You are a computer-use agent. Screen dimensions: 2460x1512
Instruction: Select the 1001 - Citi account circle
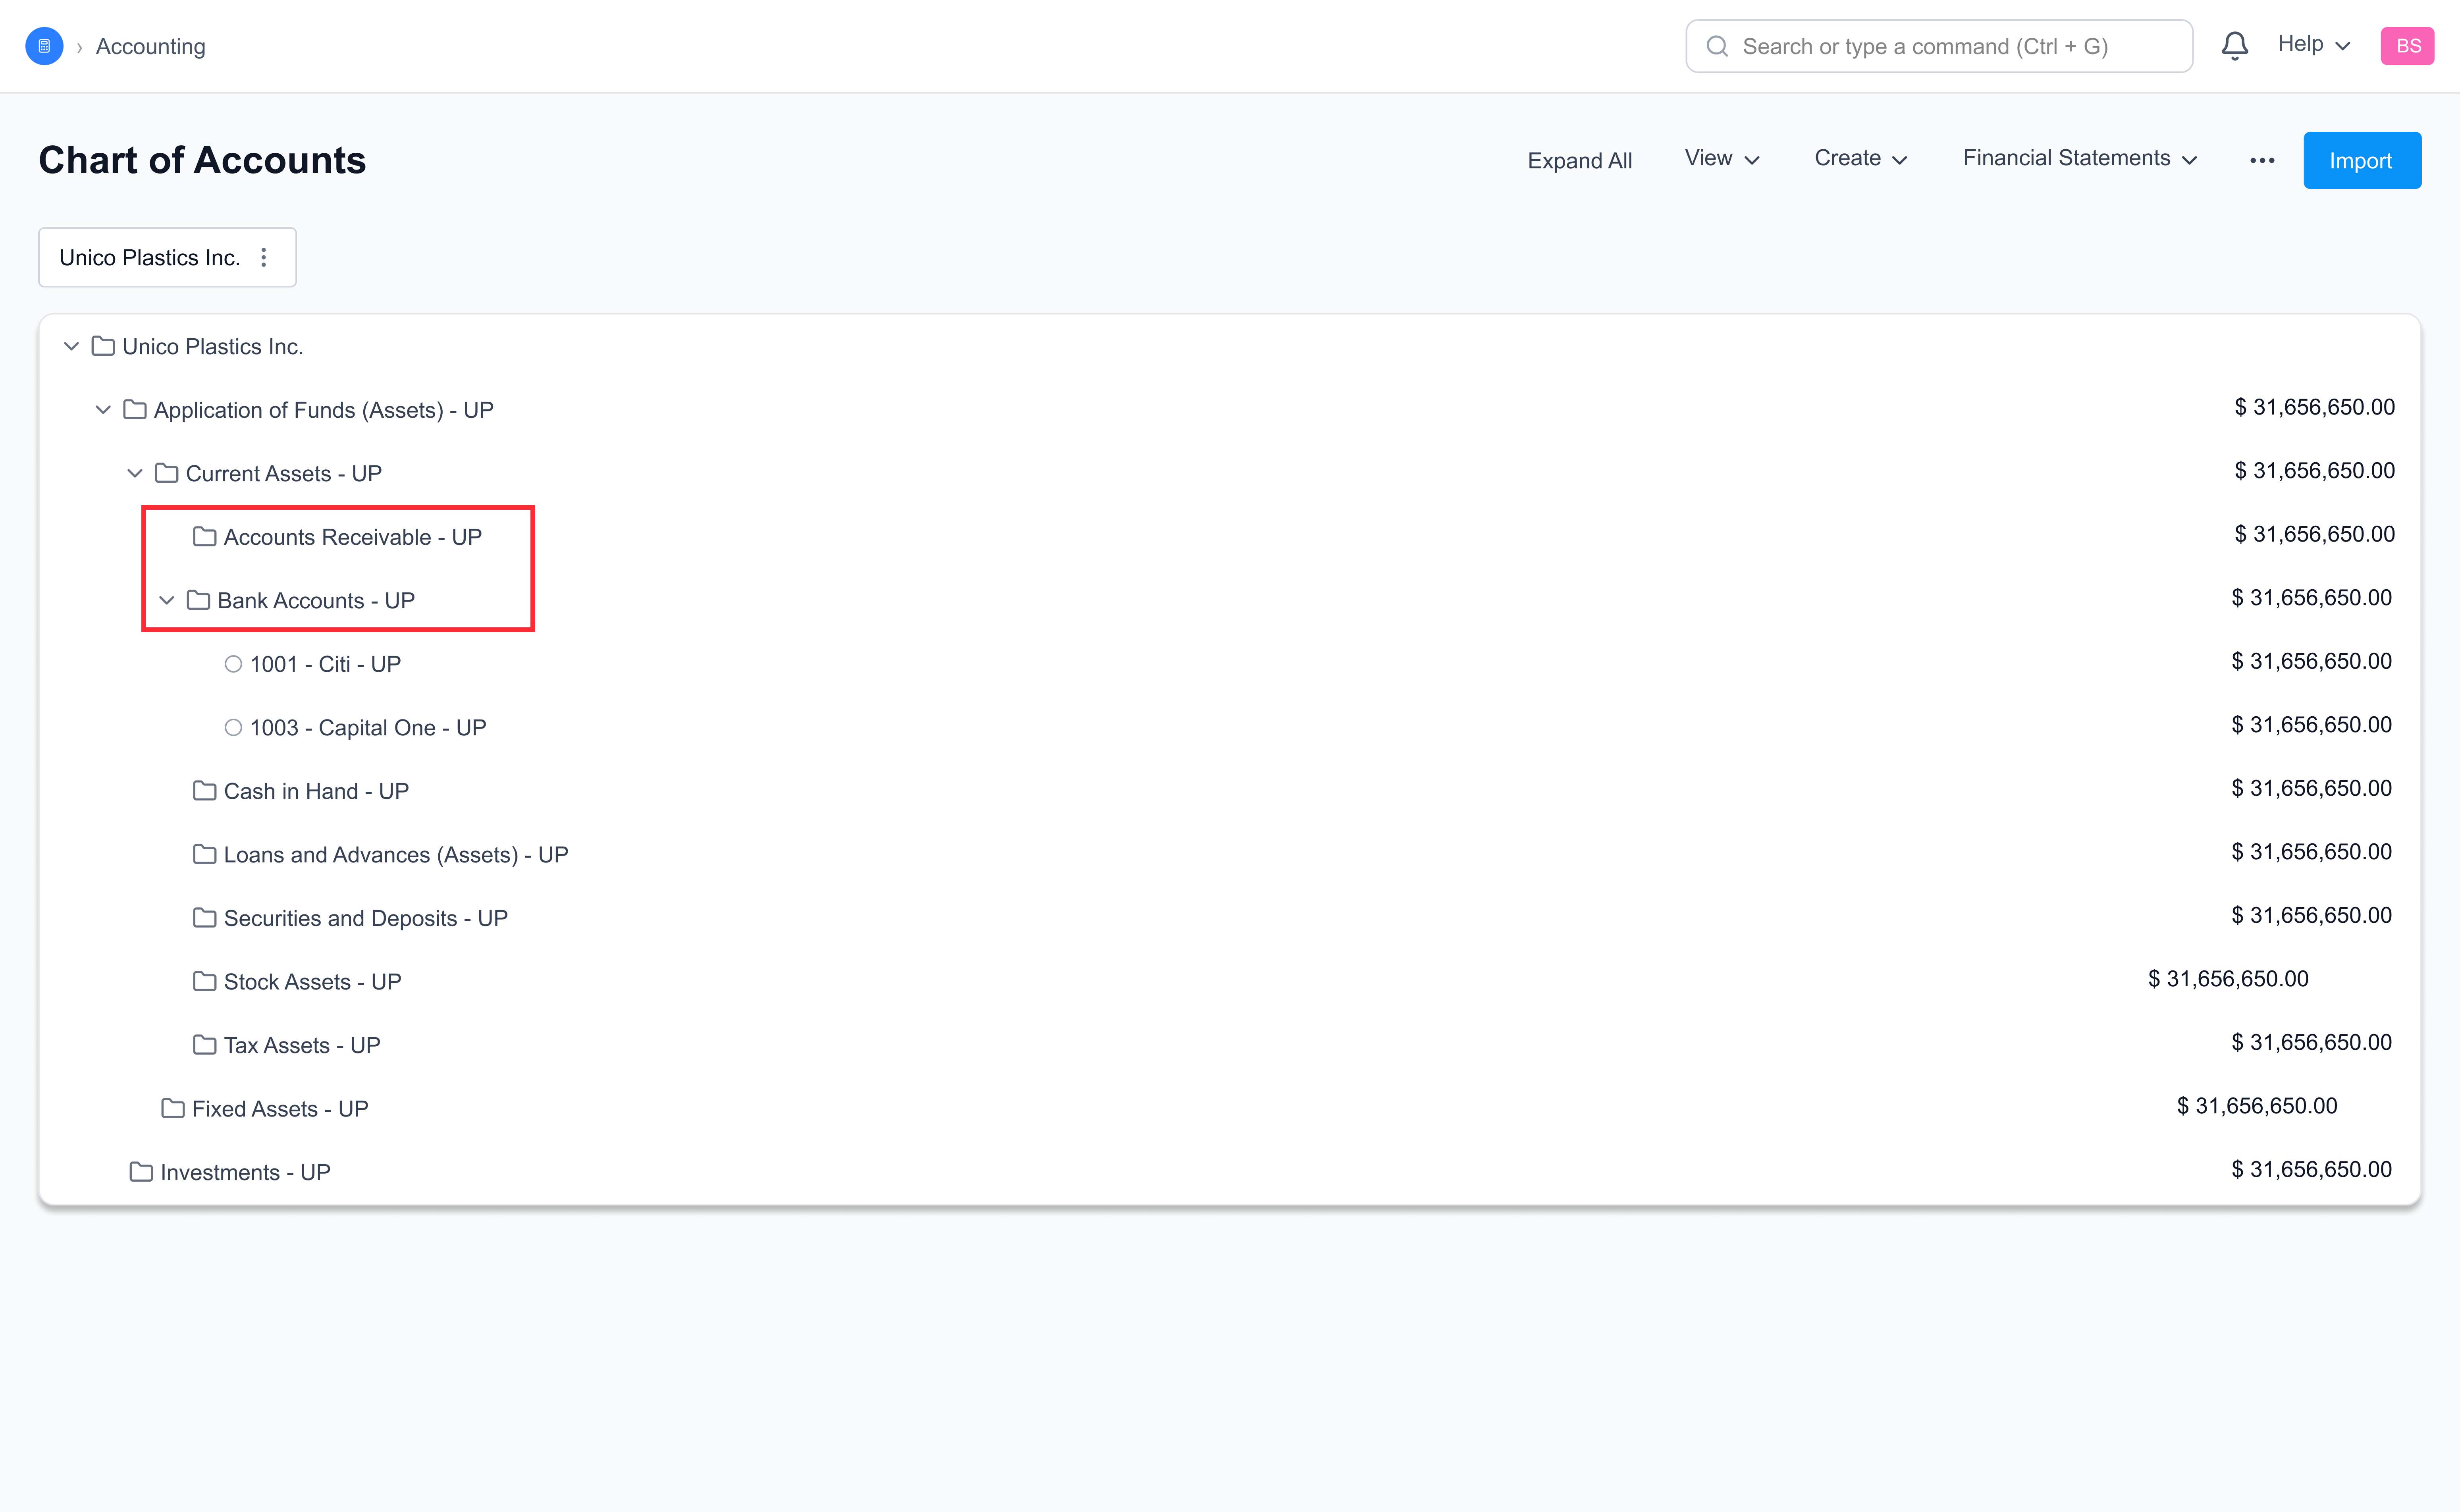[233, 664]
